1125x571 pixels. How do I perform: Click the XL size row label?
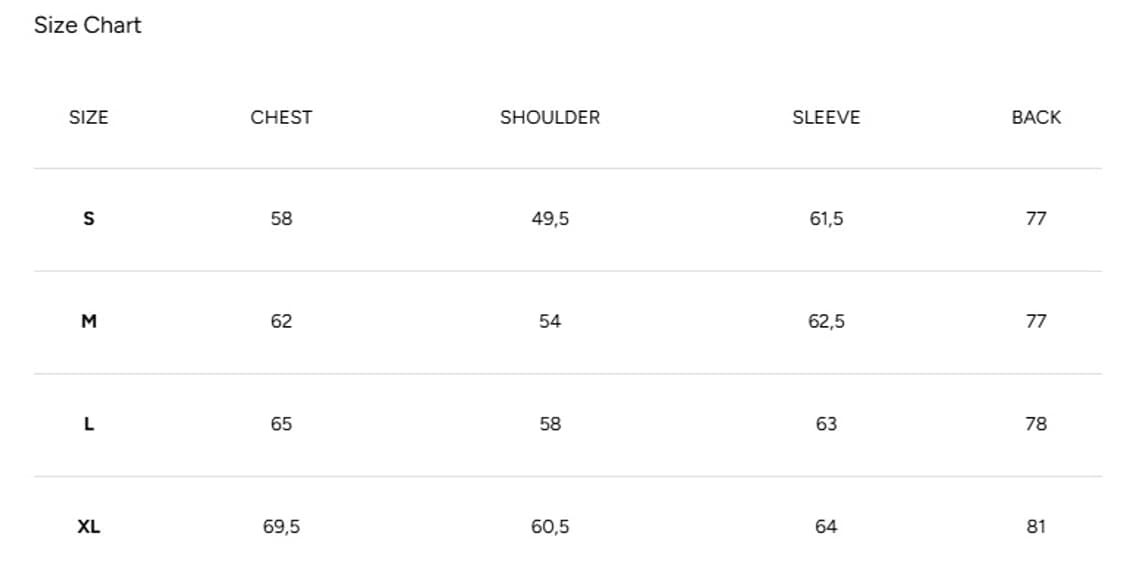(x=88, y=527)
